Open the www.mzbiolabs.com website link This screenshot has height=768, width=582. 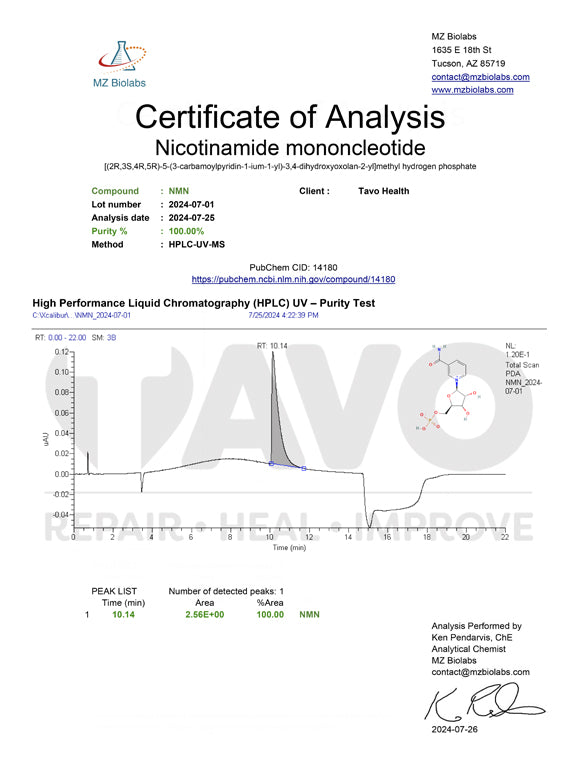click(x=472, y=90)
